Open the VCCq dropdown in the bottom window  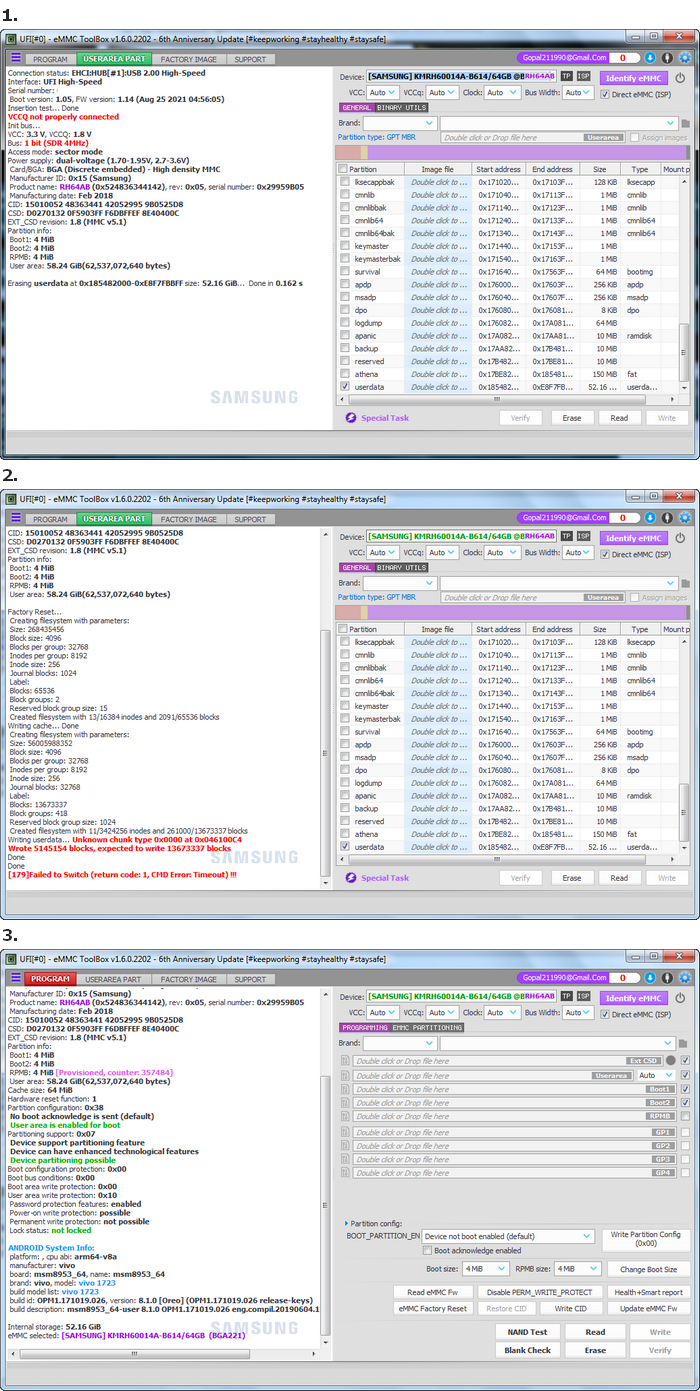pos(442,1013)
